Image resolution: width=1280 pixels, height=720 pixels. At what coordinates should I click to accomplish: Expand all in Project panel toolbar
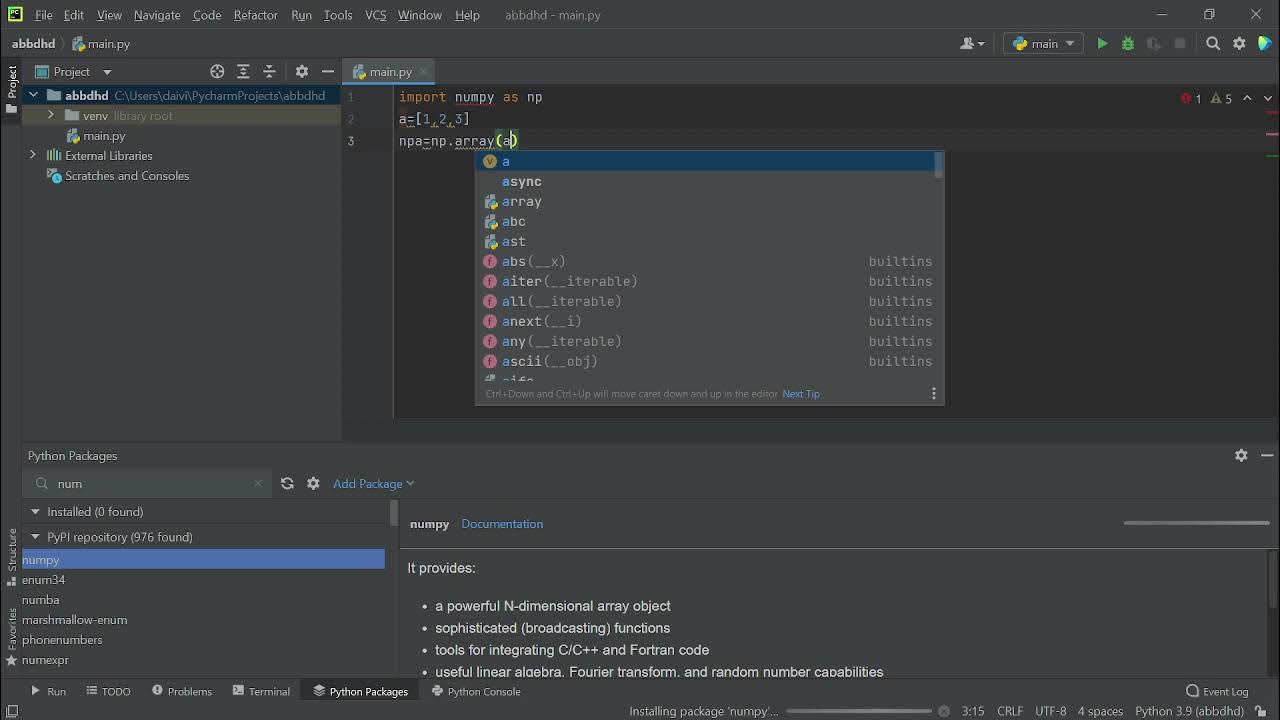click(x=243, y=72)
